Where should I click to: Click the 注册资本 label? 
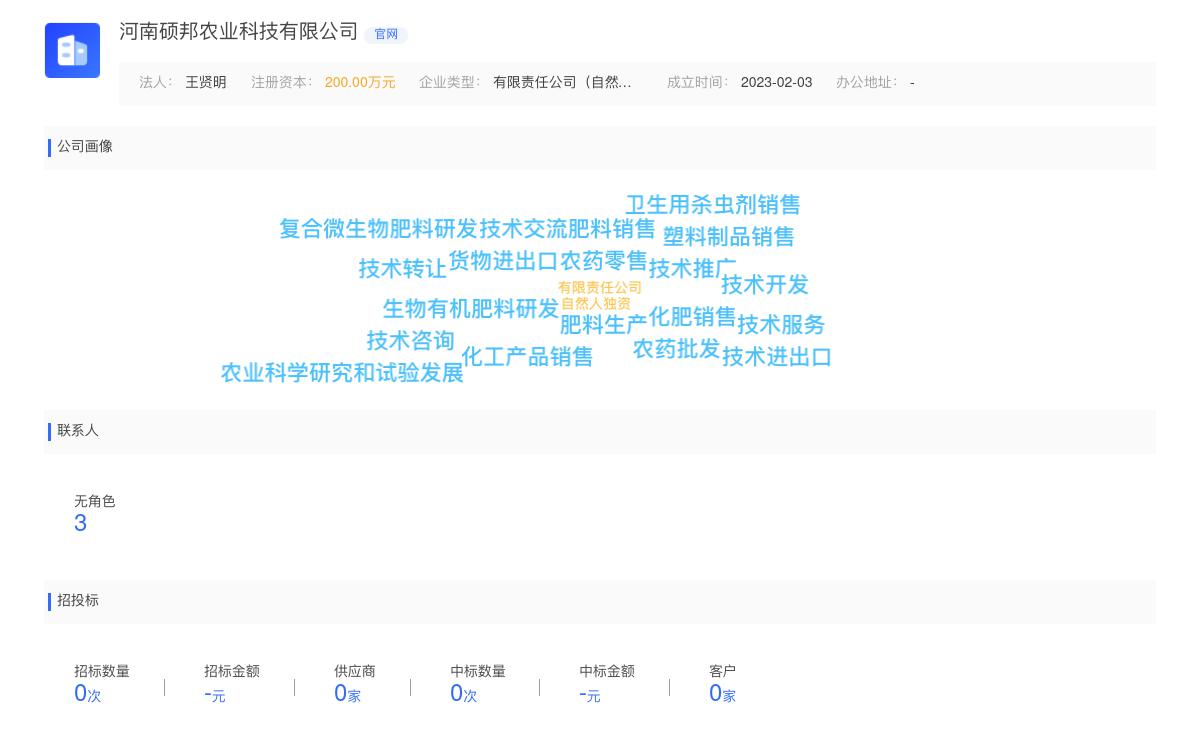tap(282, 83)
